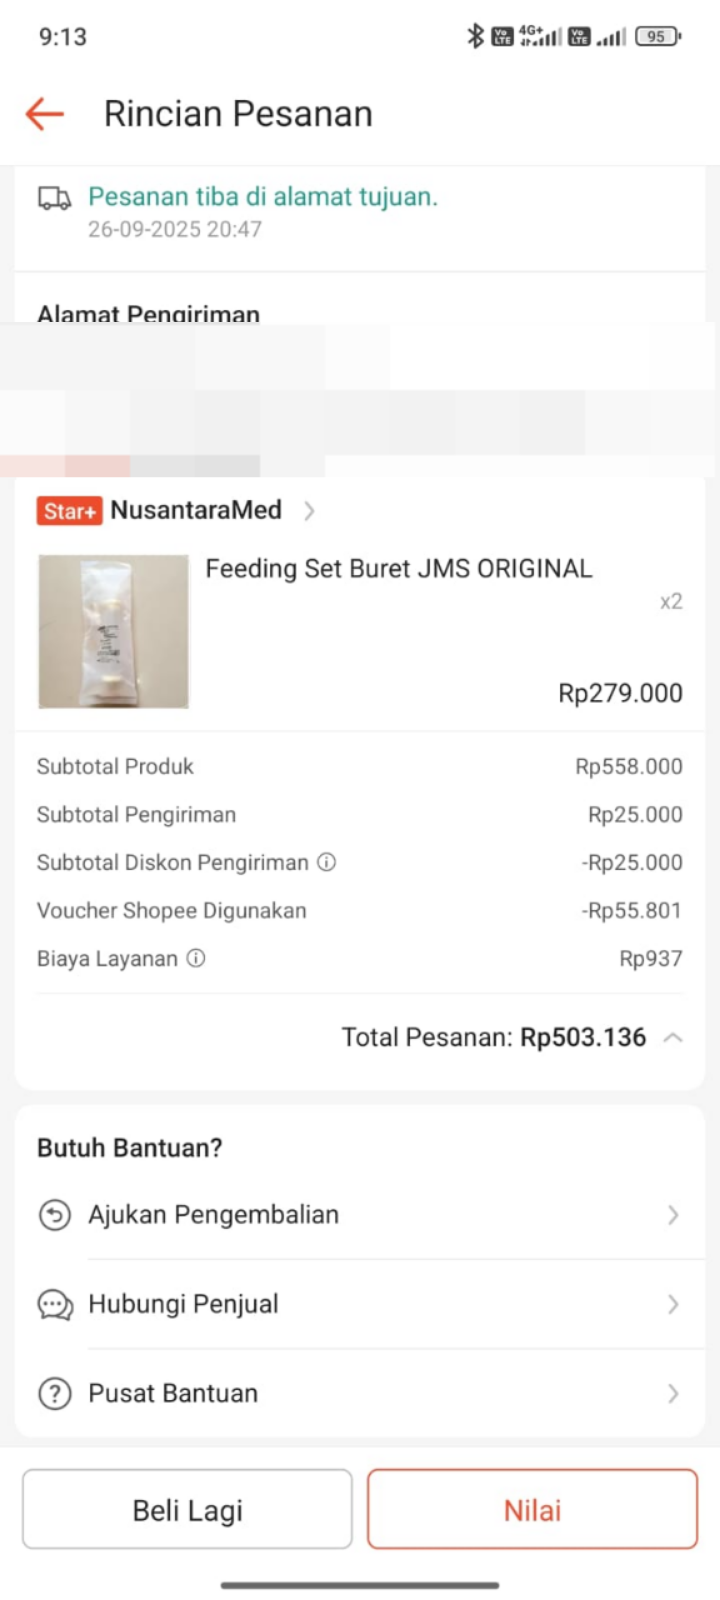Viewport: 720px width, 1600px height.
Task: Tap the delivery truck status icon
Action: point(55,198)
